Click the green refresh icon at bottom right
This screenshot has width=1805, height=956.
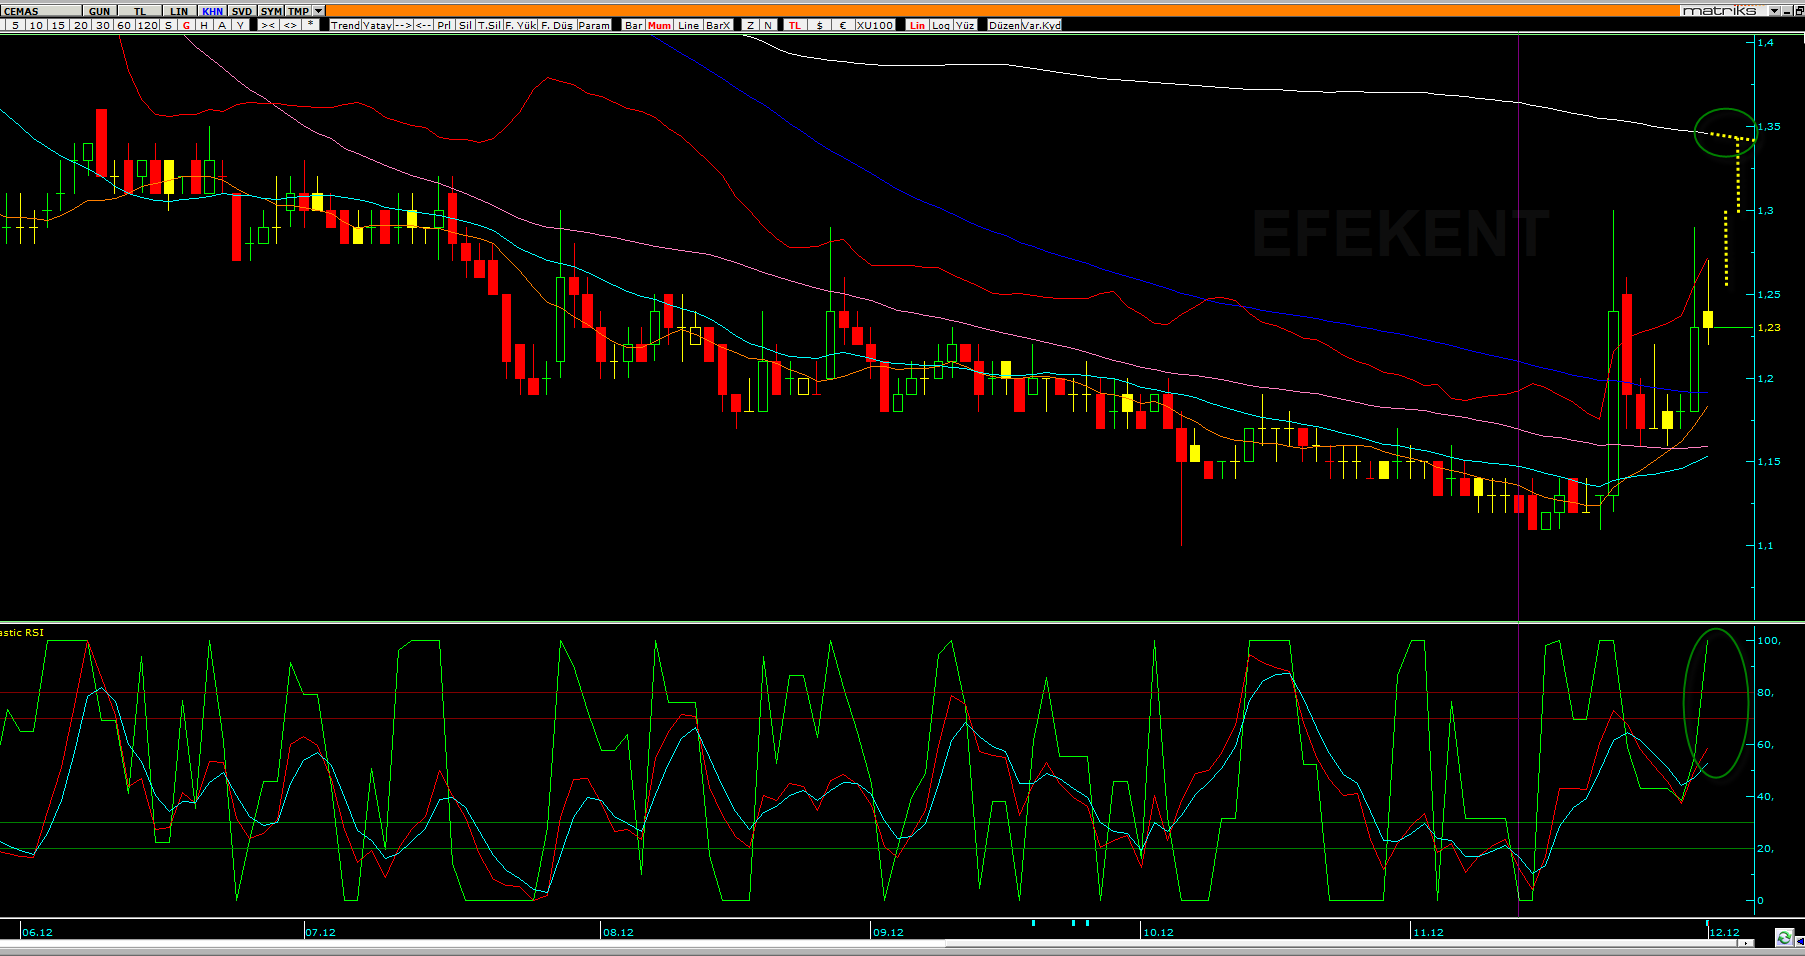(x=1783, y=938)
